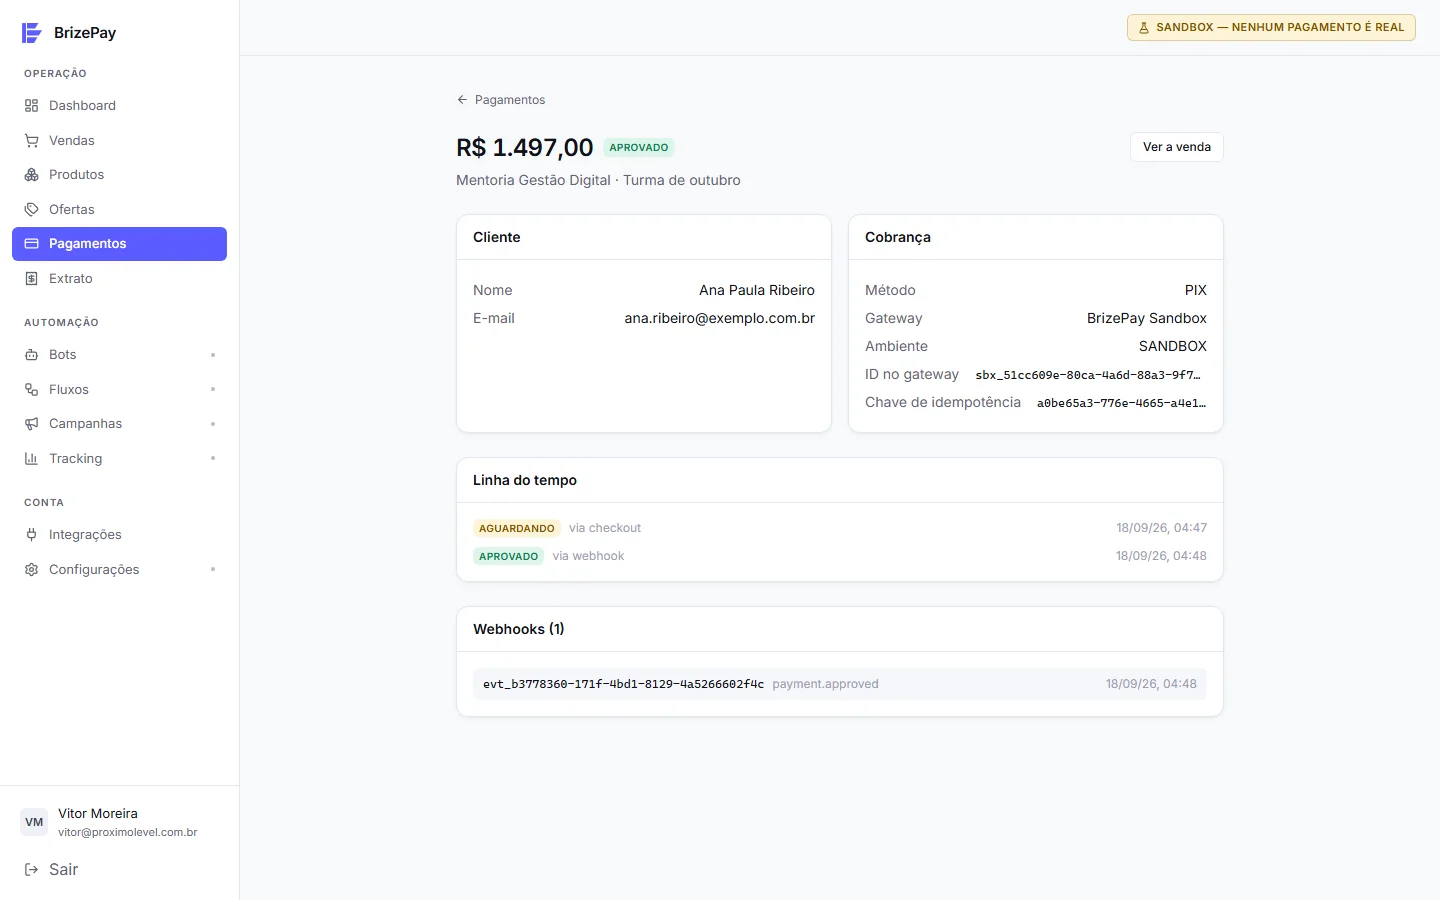This screenshot has width=1440, height=900.
Task: Click the flask icon in sandbox banner
Action: 1144,28
